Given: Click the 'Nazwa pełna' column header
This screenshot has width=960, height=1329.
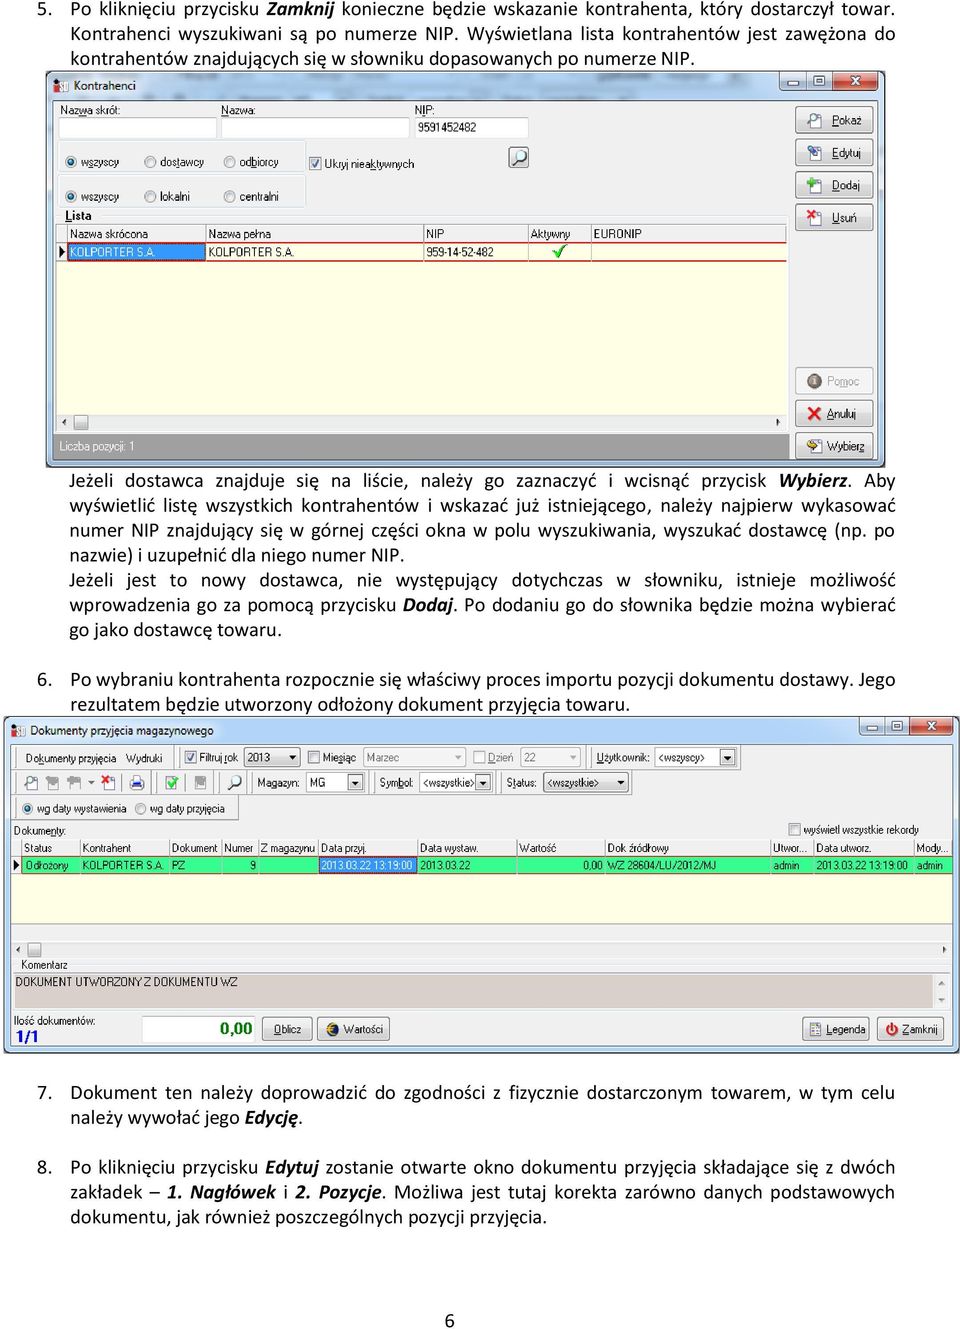Looking at the screenshot, I should [315, 234].
